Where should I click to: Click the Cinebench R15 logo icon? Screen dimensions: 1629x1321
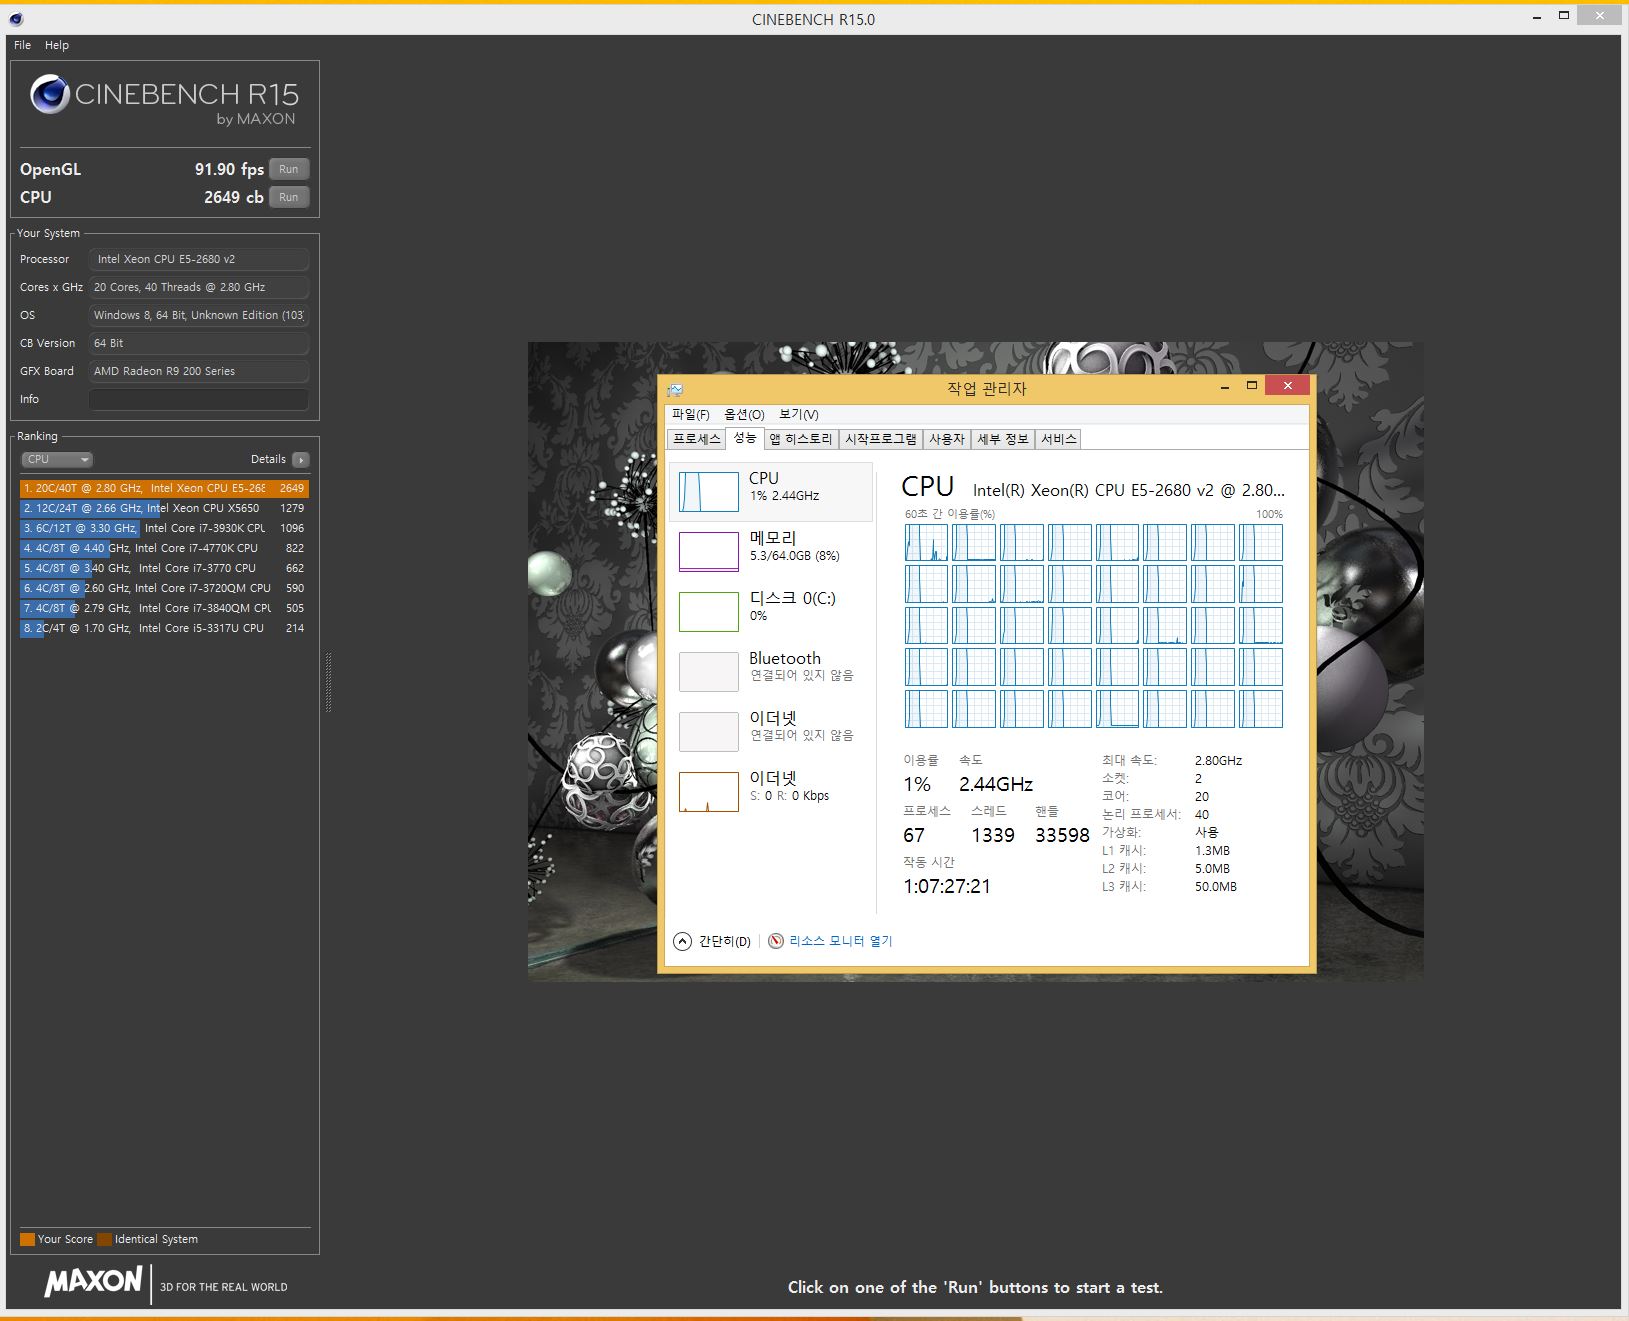[50, 95]
